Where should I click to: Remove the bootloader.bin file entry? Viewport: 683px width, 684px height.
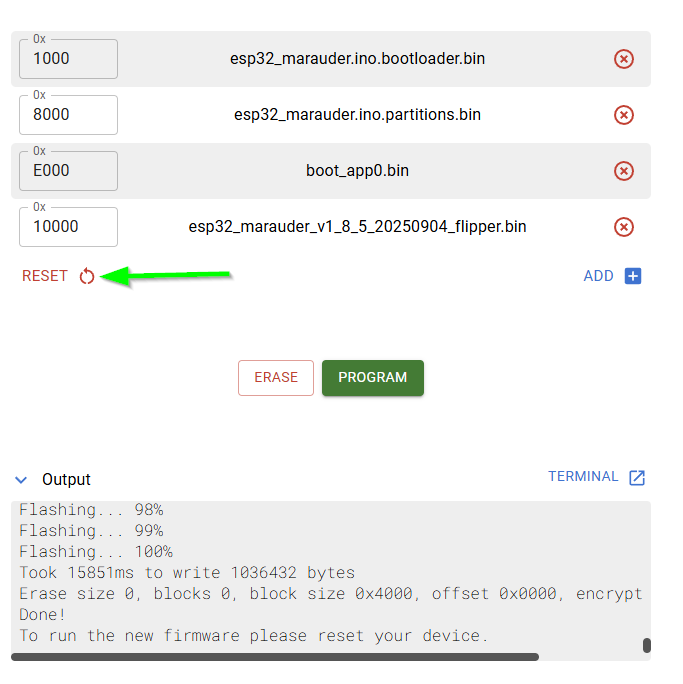pos(623,59)
